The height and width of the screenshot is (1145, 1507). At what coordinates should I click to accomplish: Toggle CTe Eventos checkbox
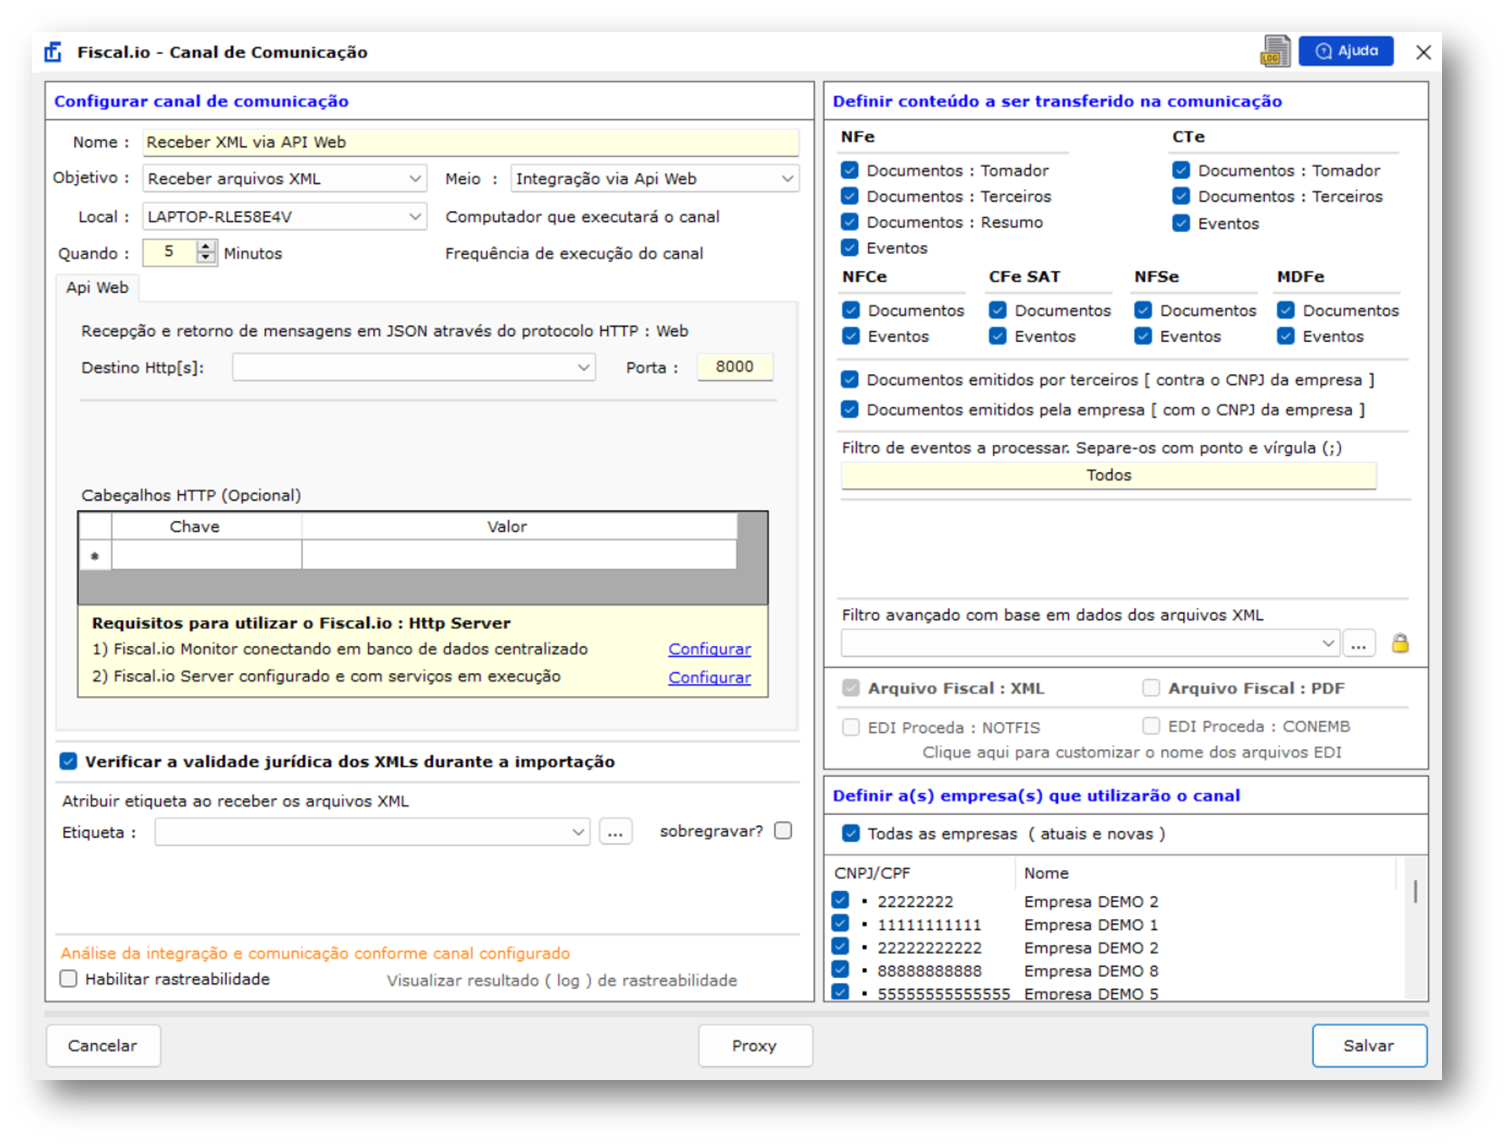tap(1181, 223)
